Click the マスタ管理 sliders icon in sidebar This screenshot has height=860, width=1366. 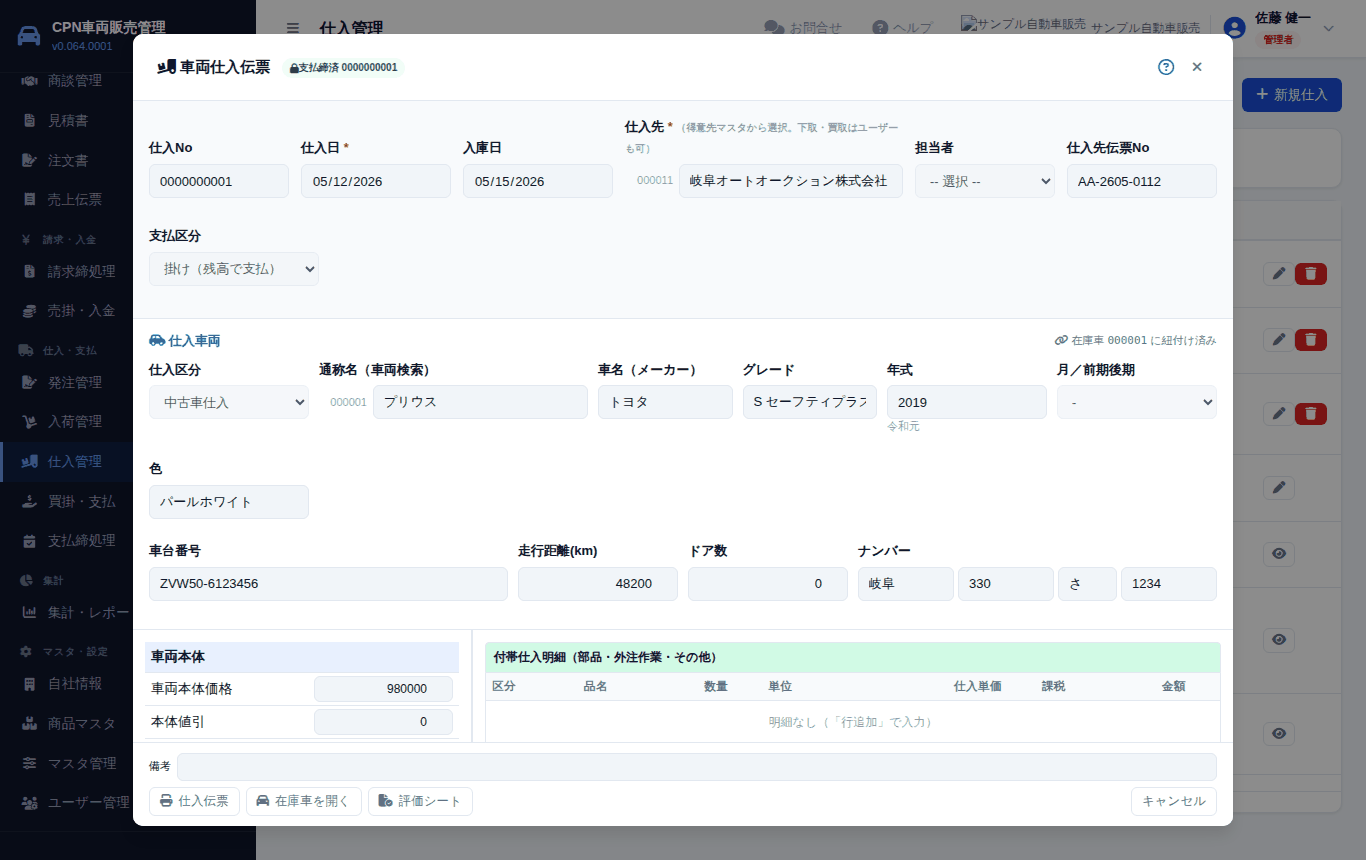pyautogui.click(x=29, y=763)
